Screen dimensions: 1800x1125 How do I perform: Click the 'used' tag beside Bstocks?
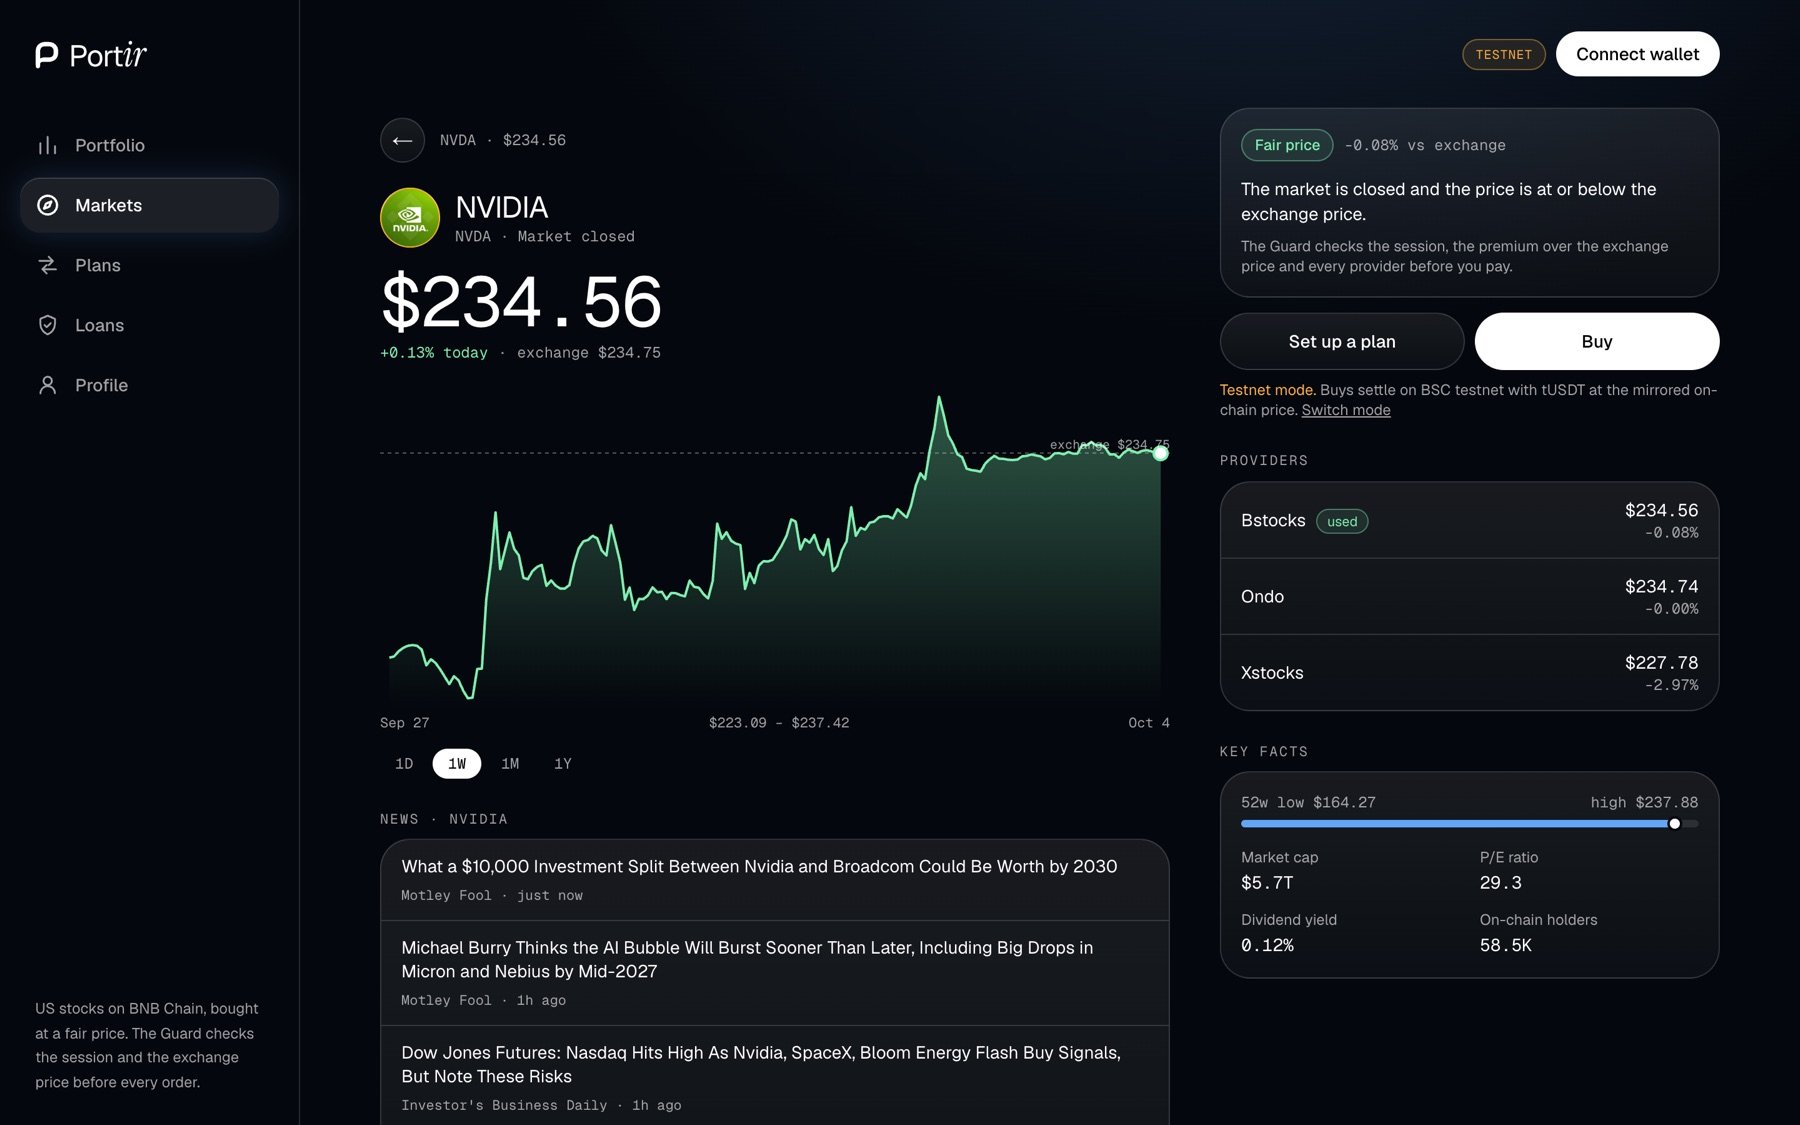coord(1342,522)
